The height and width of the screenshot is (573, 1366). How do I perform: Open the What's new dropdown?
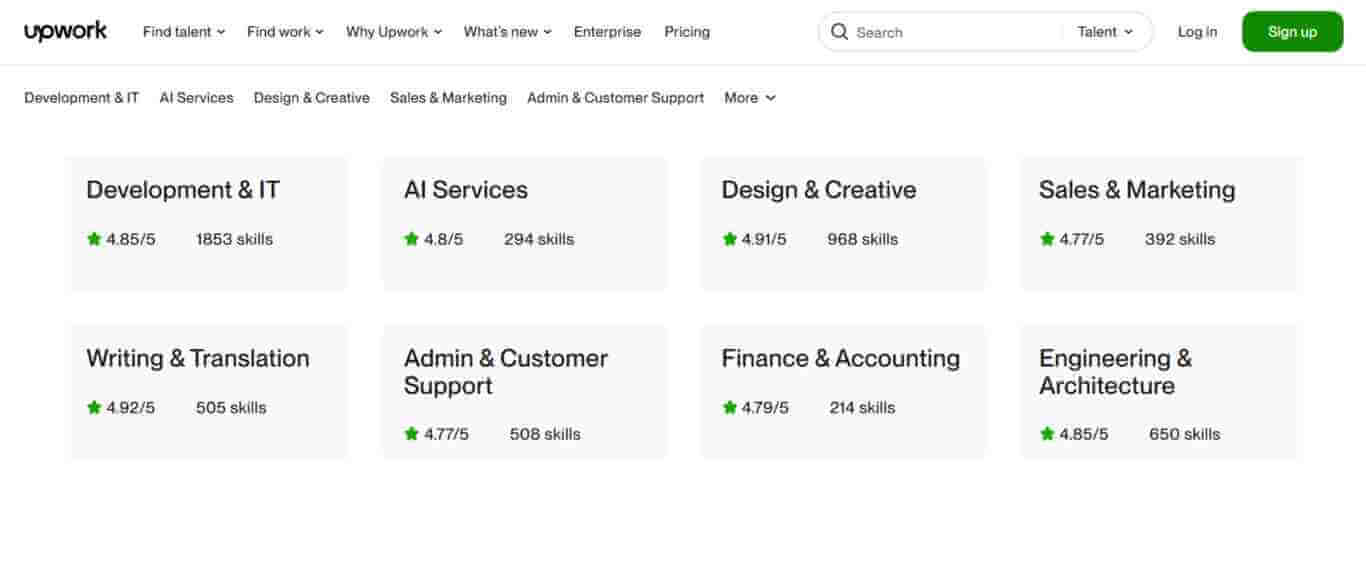(508, 32)
